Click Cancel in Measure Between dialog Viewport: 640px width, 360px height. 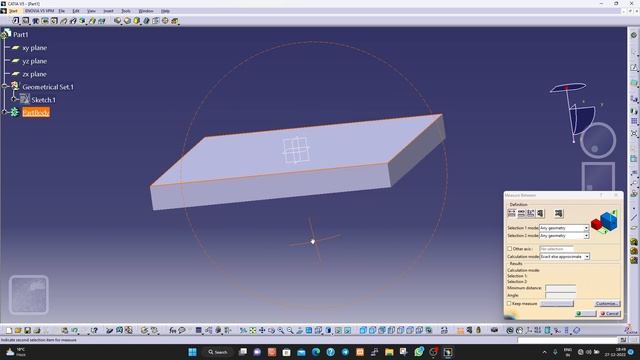click(610, 313)
